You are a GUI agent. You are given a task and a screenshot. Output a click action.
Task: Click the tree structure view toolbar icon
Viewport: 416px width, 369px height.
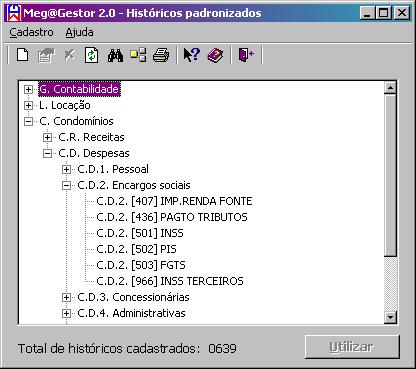point(138,55)
